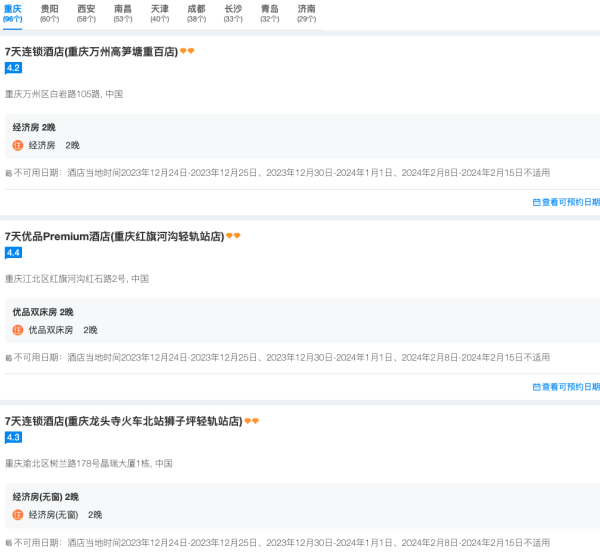Click tag icon before 红旗河沟轻轨站店 unavailable dates
Screen dimensions: 600x556
tap(8, 358)
